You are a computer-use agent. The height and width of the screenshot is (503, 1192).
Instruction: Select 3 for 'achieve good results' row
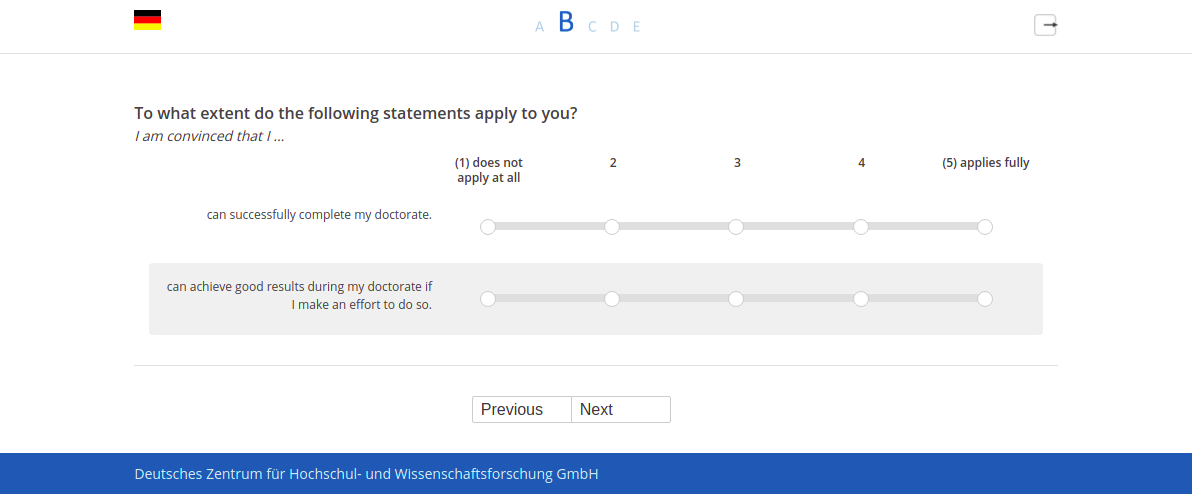click(x=736, y=299)
